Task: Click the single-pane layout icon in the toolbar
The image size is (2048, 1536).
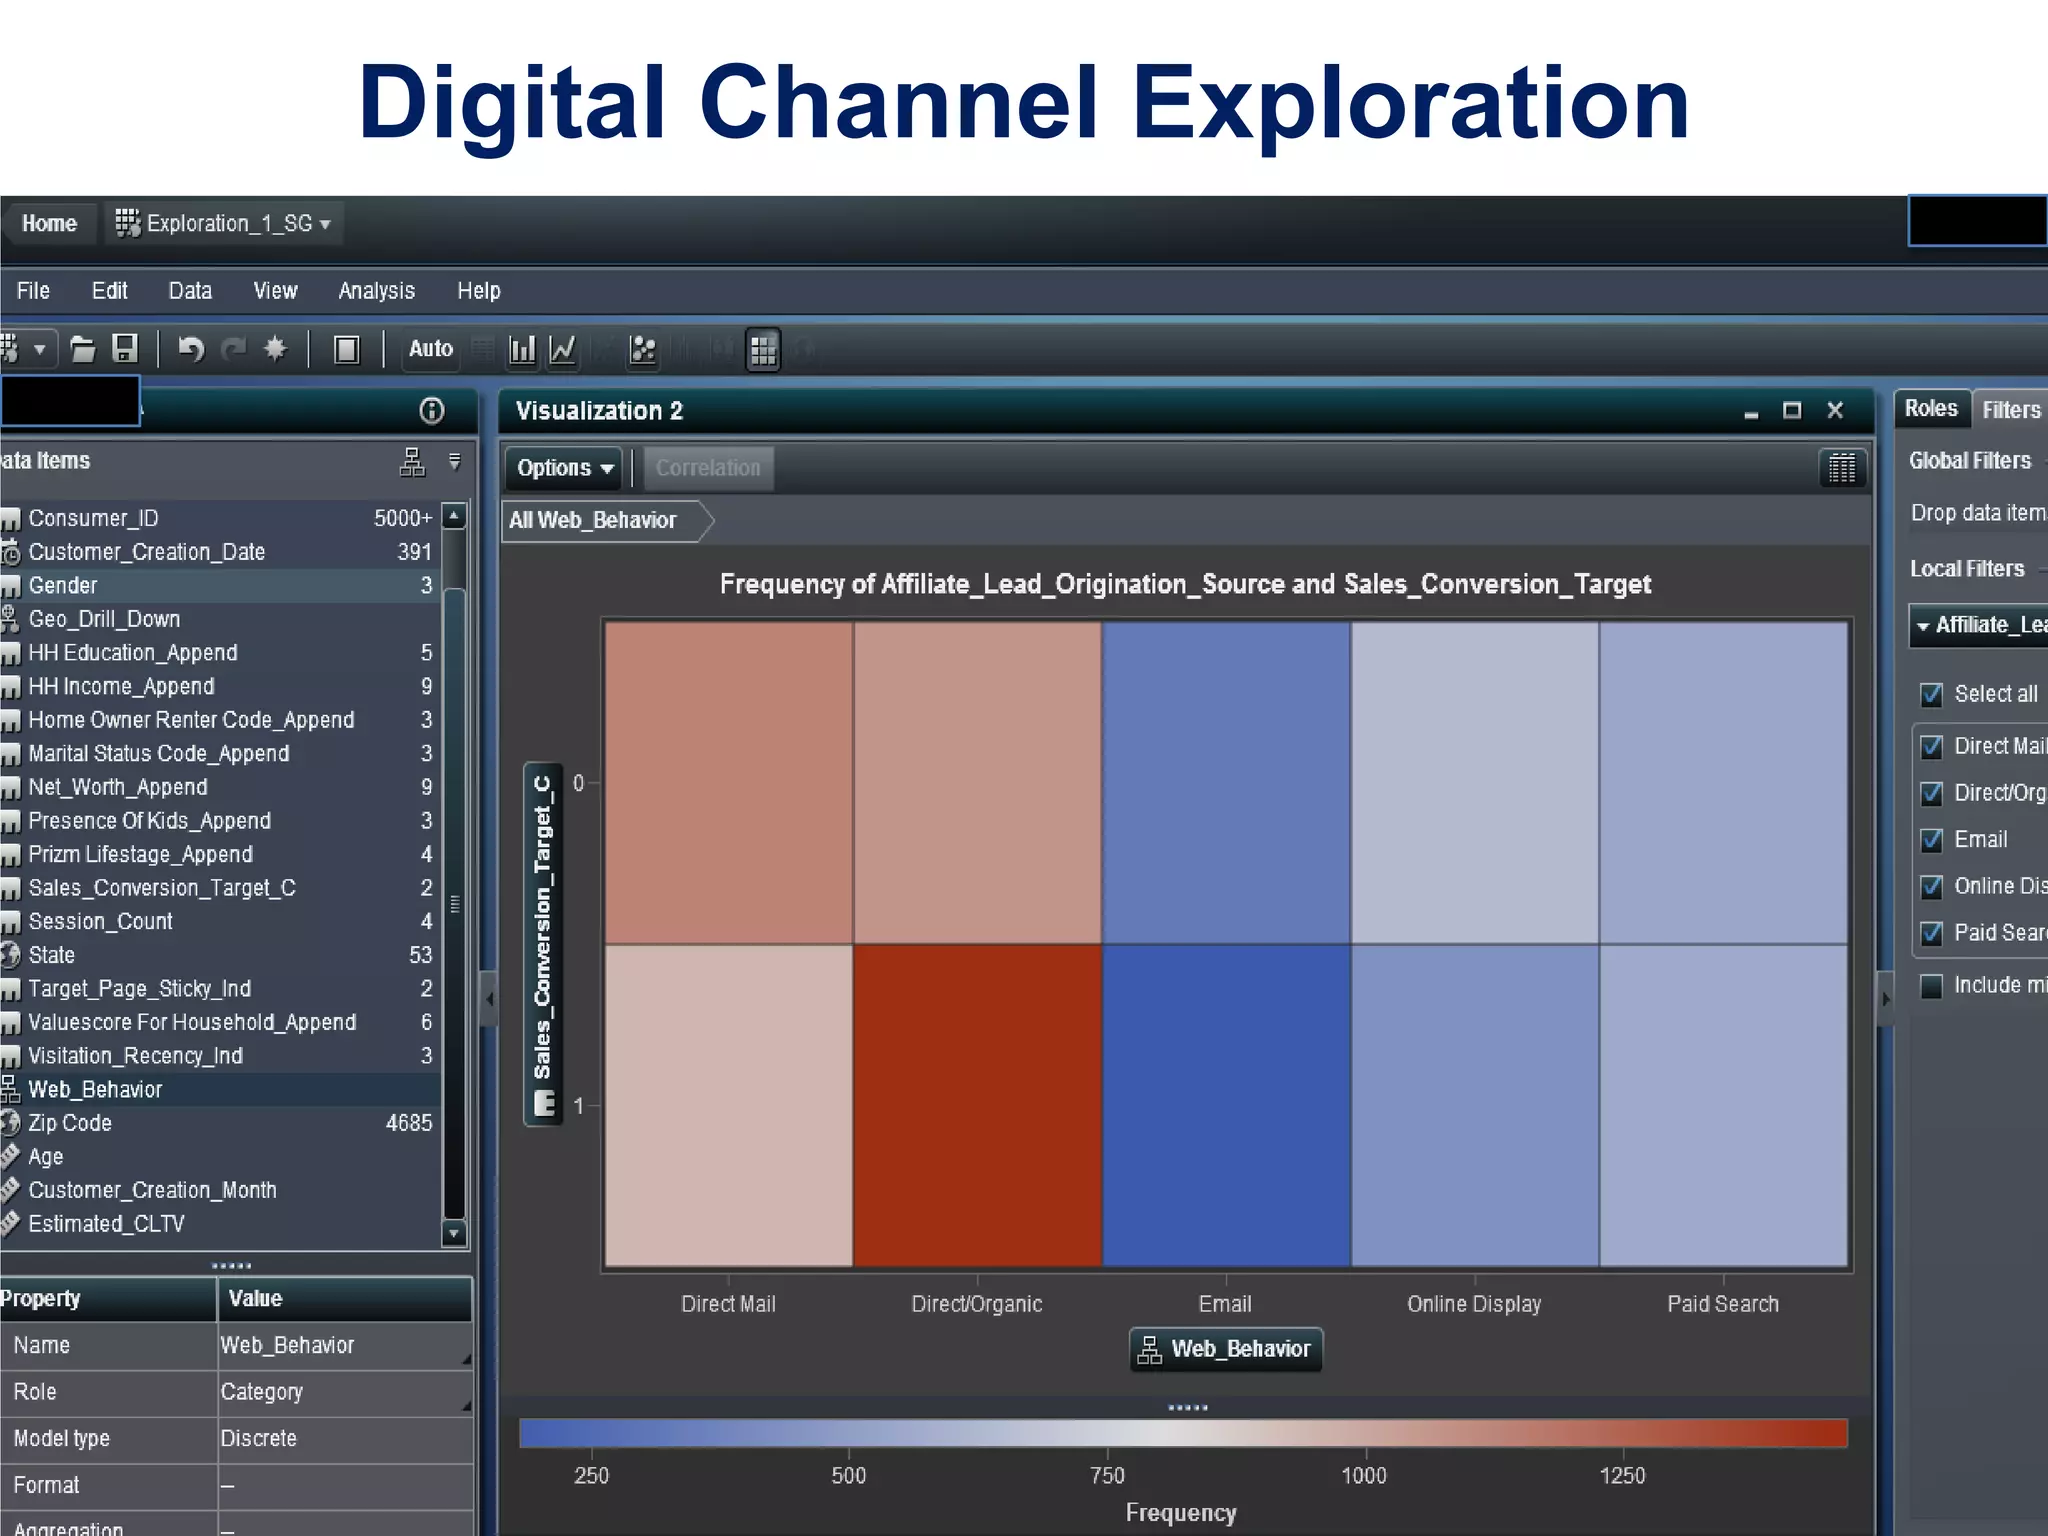Action: [347, 349]
